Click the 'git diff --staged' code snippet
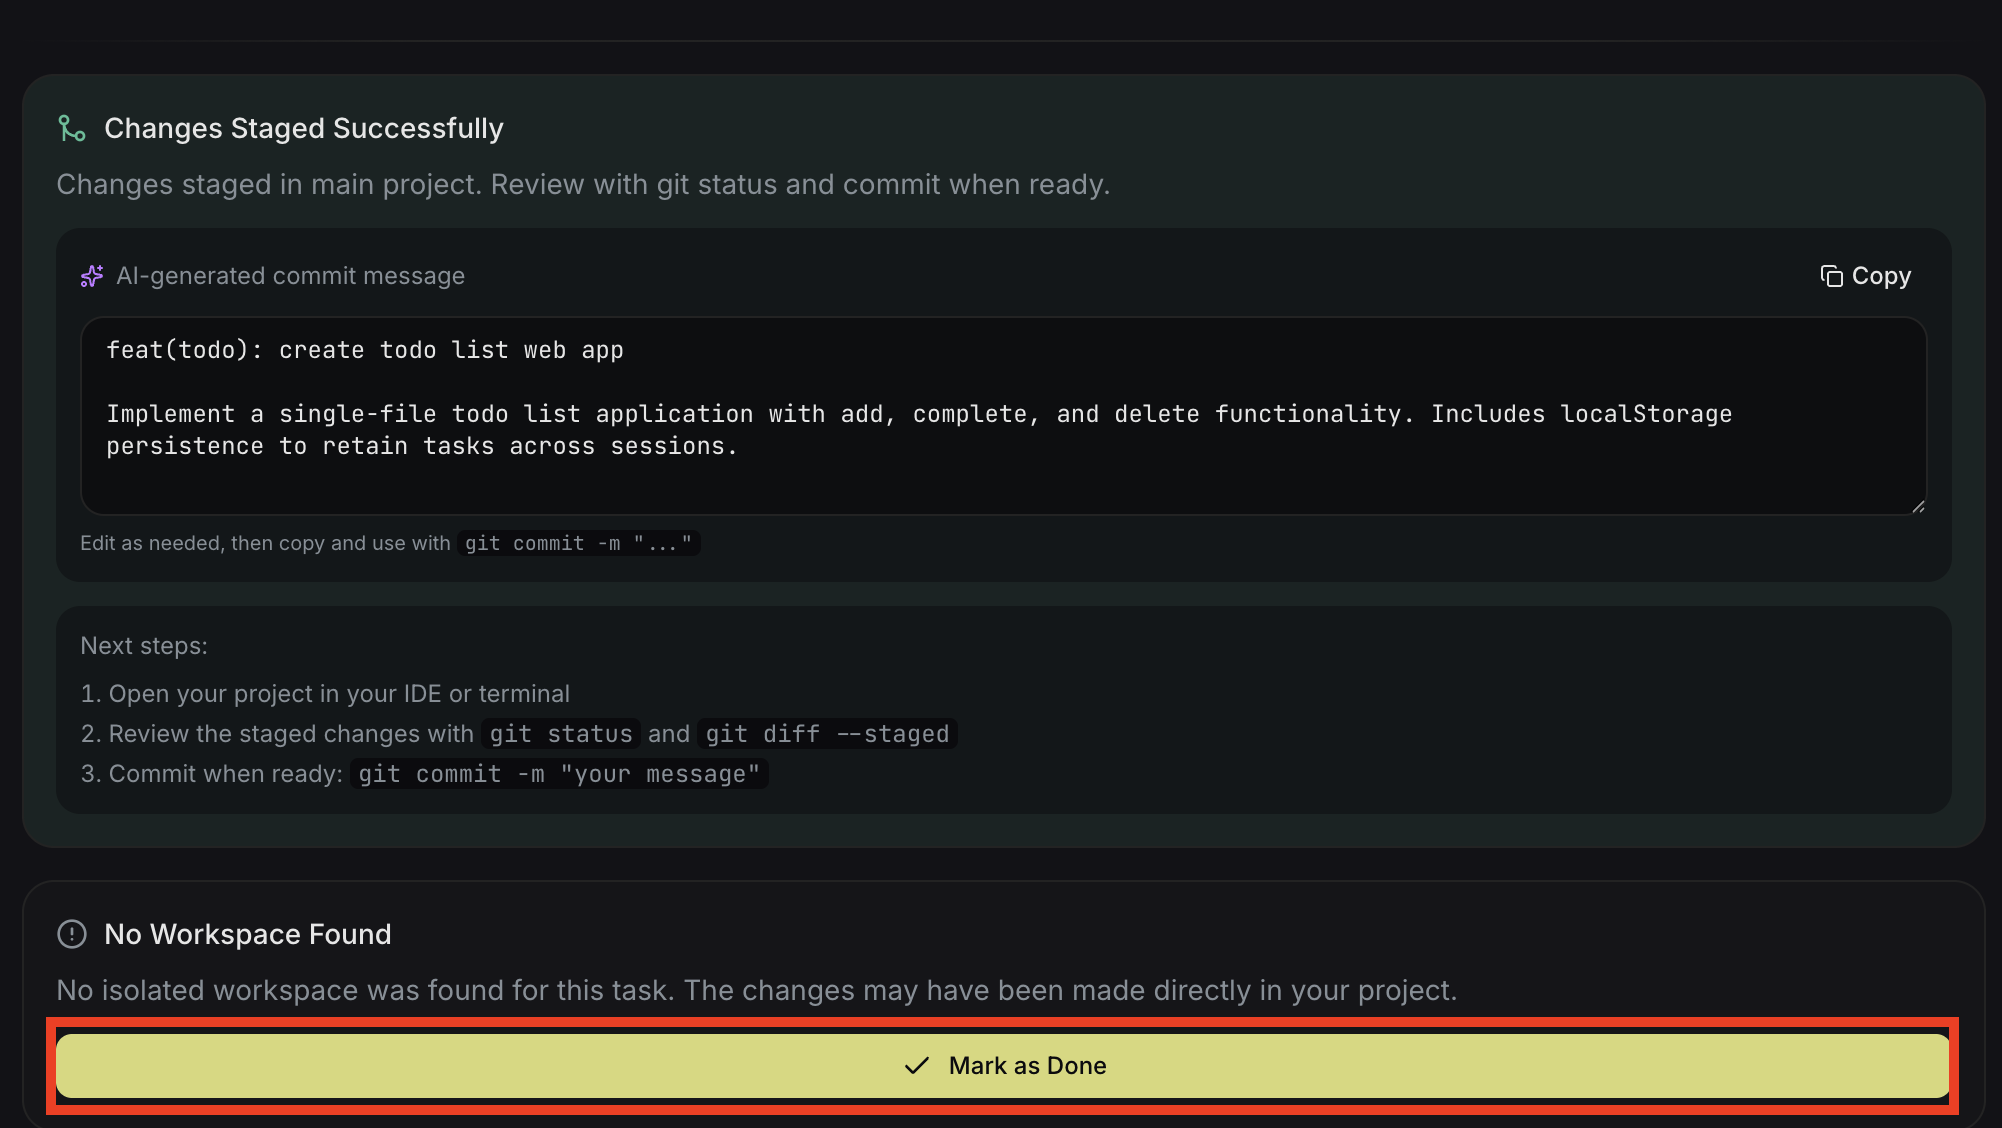This screenshot has height=1128, width=2002. pyautogui.click(x=827, y=734)
